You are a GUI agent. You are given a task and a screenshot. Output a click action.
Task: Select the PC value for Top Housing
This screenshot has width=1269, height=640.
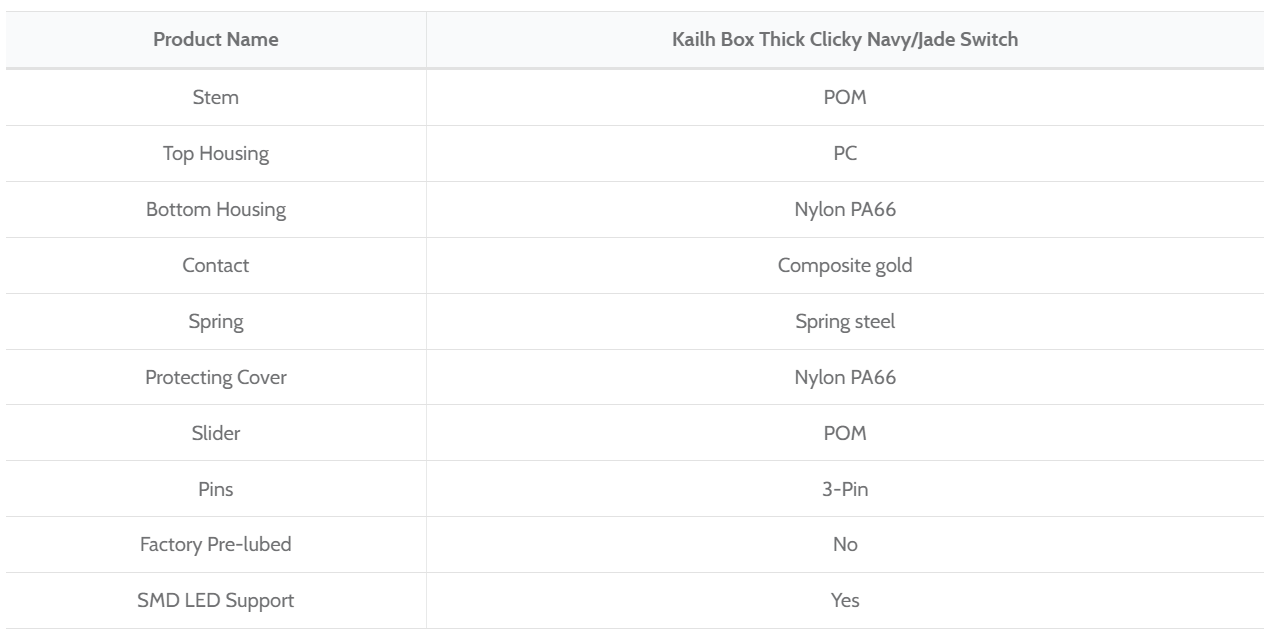tap(845, 153)
